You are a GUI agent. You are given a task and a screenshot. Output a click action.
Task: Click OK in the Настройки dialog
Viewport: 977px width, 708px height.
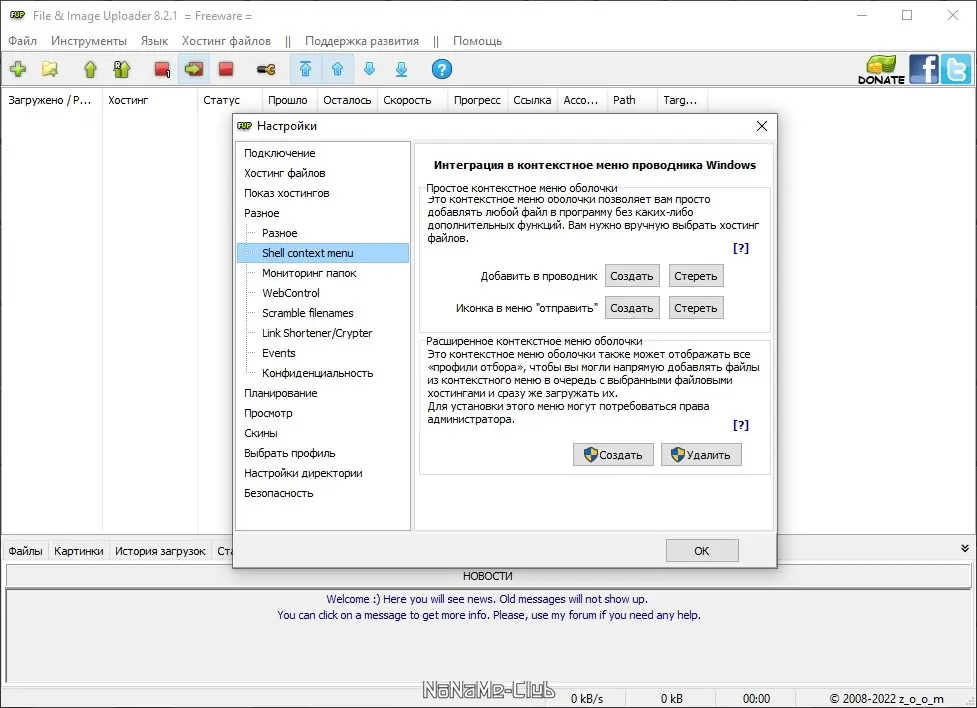click(x=702, y=551)
